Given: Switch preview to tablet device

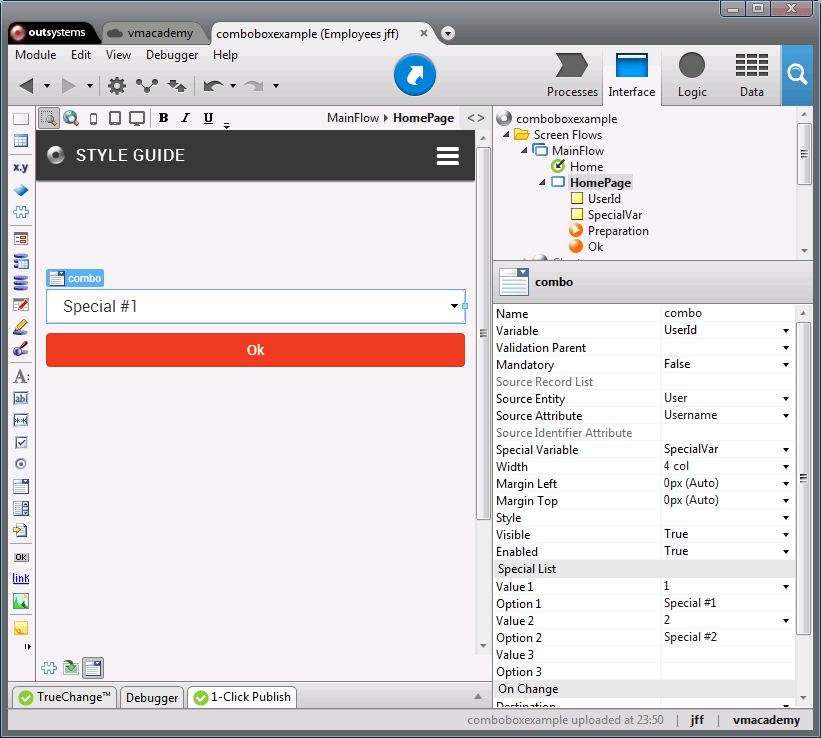Looking at the screenshot, I should (115, 118).
